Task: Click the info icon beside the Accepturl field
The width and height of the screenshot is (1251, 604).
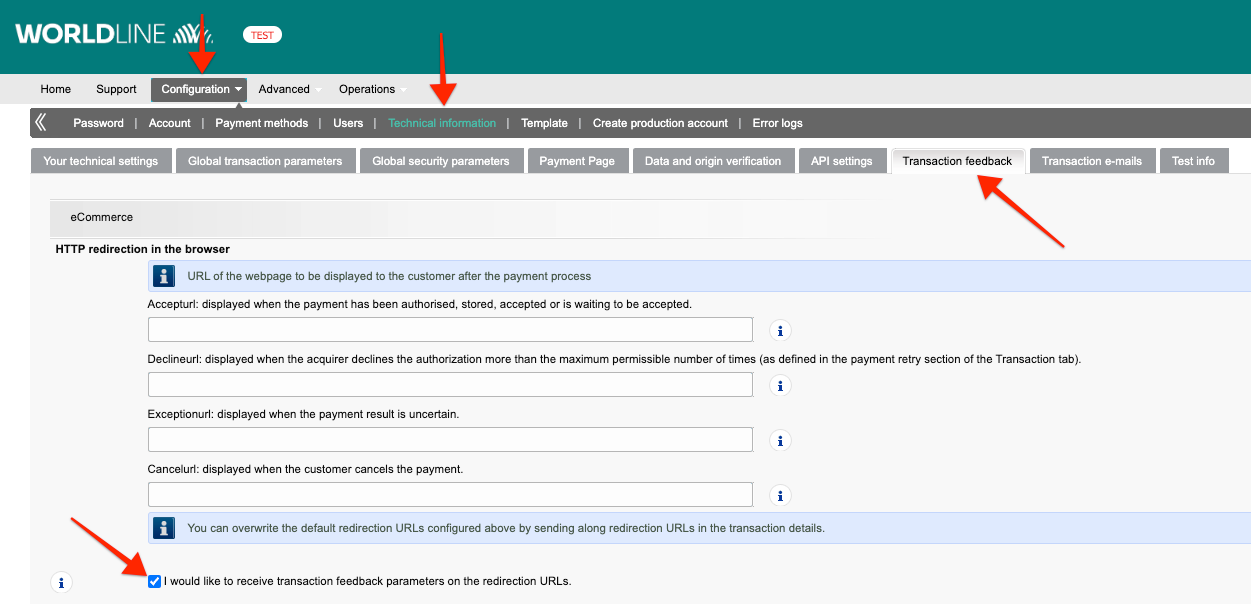Action: (780, 329)
